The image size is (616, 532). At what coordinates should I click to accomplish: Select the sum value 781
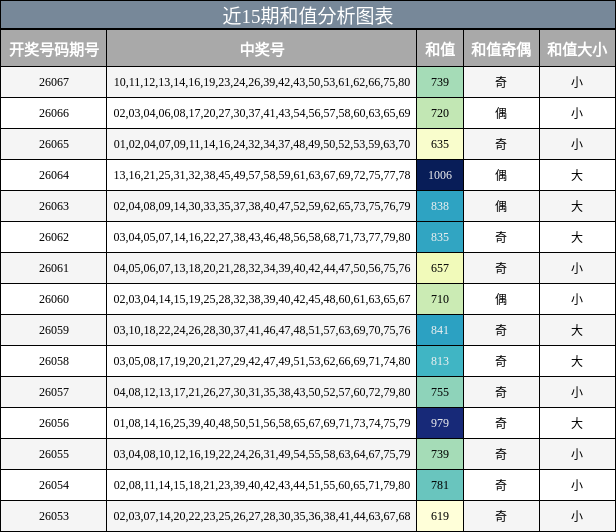pos(440,485)
